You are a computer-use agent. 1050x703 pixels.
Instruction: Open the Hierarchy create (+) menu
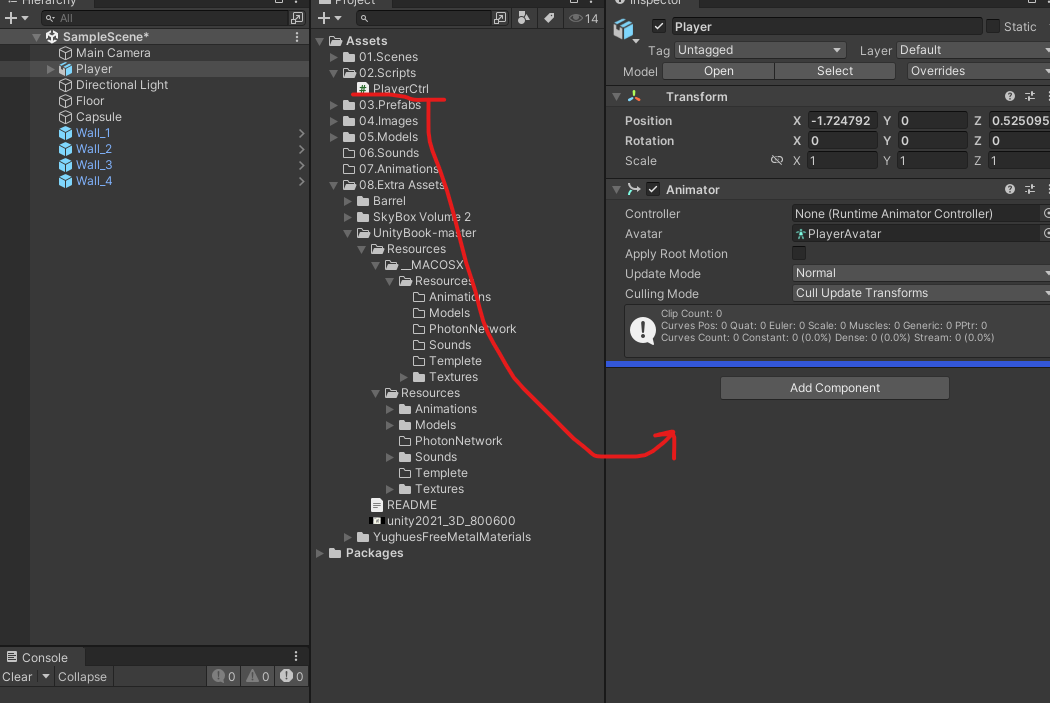pos(16,18)
